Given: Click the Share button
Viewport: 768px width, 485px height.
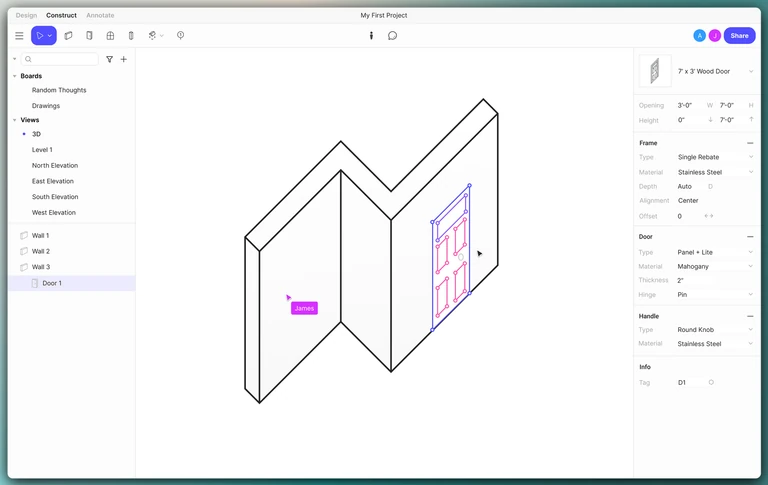Looking at the screenshot, I should (x=739, y=36).
